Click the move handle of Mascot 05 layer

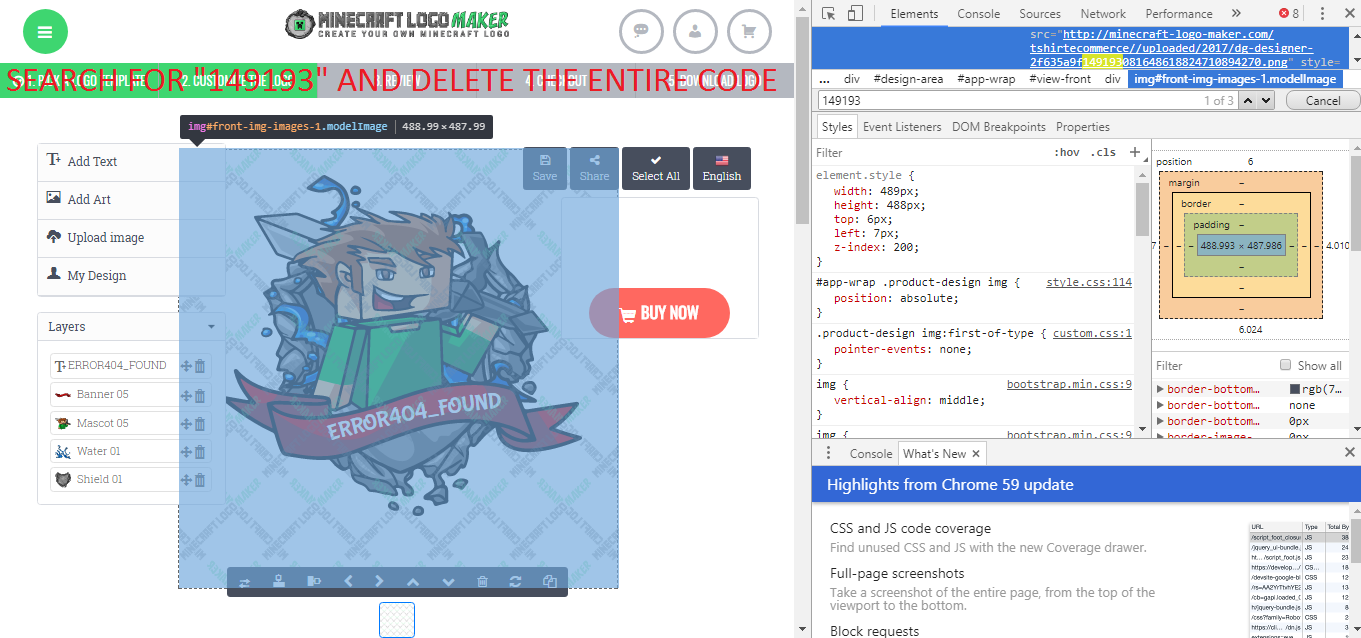point(186,424)
